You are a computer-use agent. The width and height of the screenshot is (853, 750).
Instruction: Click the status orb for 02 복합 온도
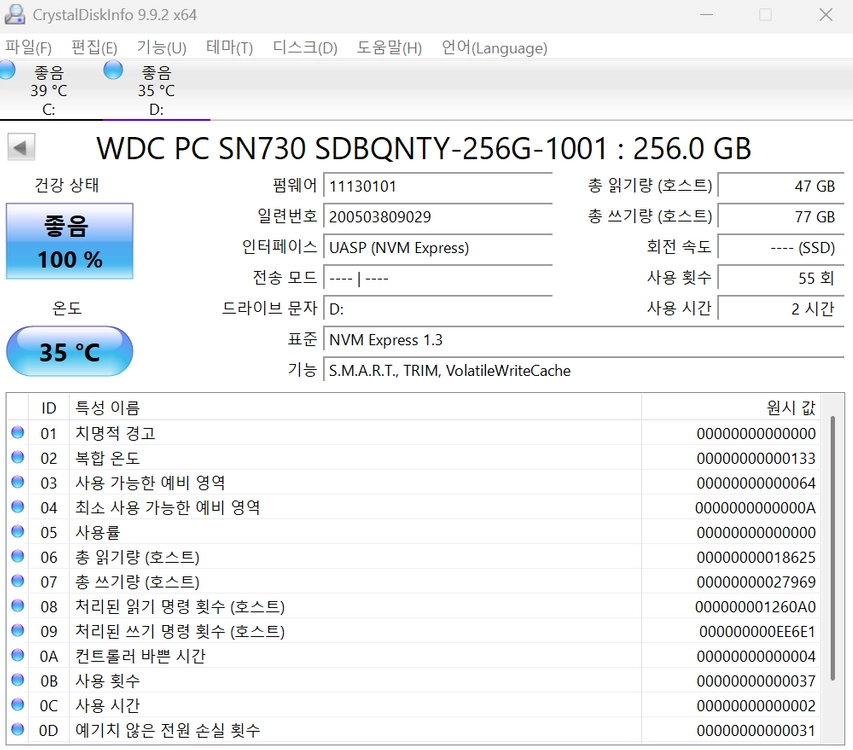click(x=17, y=457)
